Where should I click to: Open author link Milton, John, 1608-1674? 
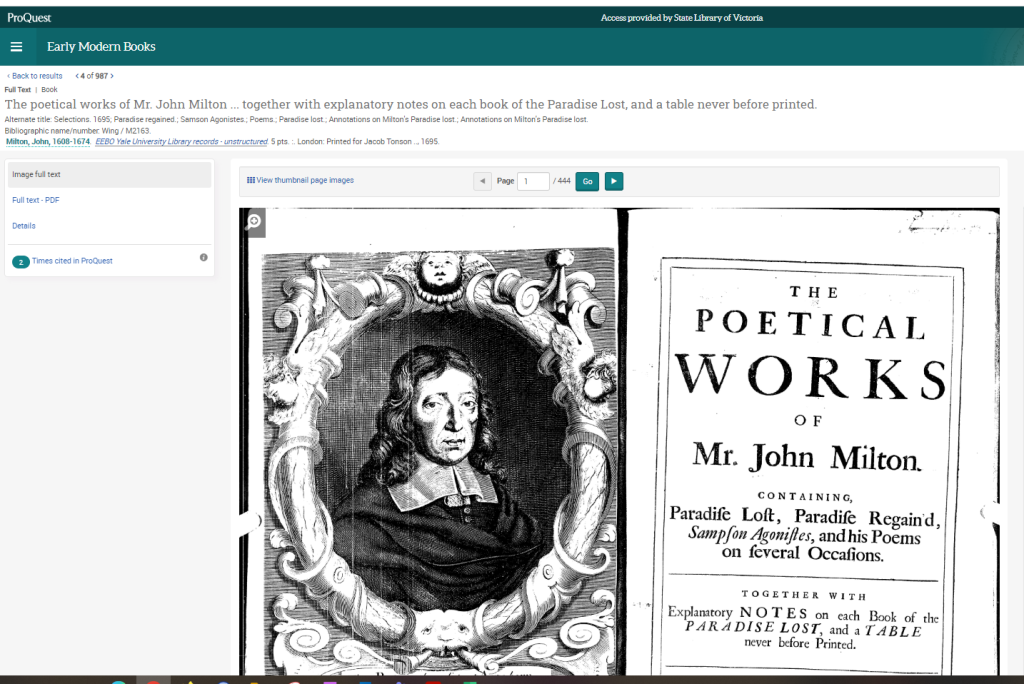pyautogui.click(x=48, y=142)
